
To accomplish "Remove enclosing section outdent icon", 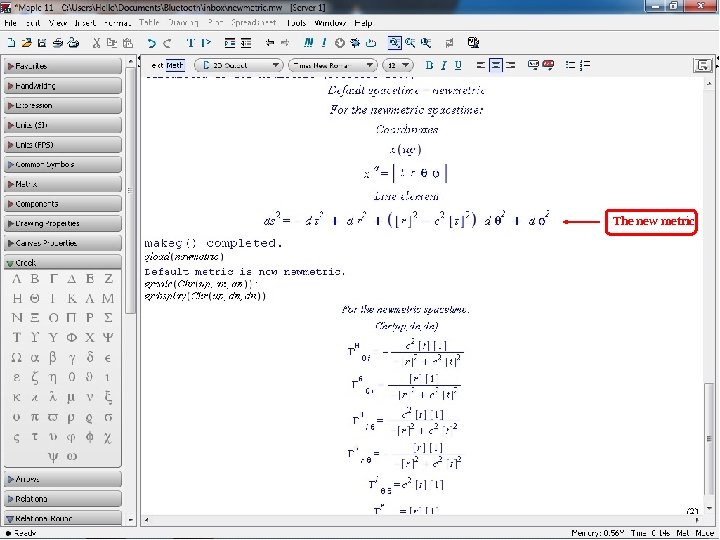I will pyautogui.click(x=246, y=43).
